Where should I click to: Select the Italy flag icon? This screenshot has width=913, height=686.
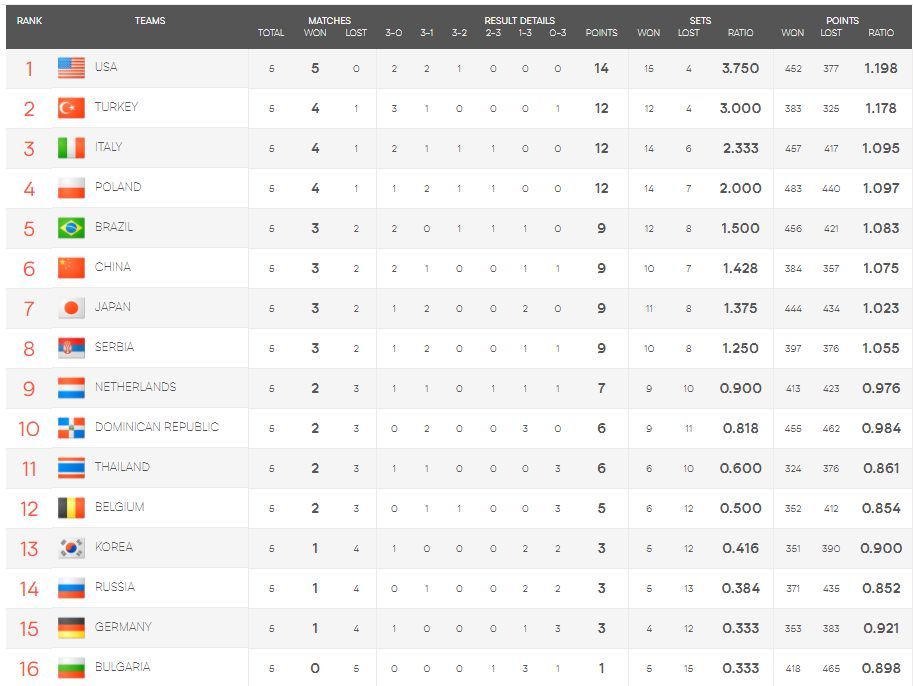pyautogui.click(x=71, y=148)
